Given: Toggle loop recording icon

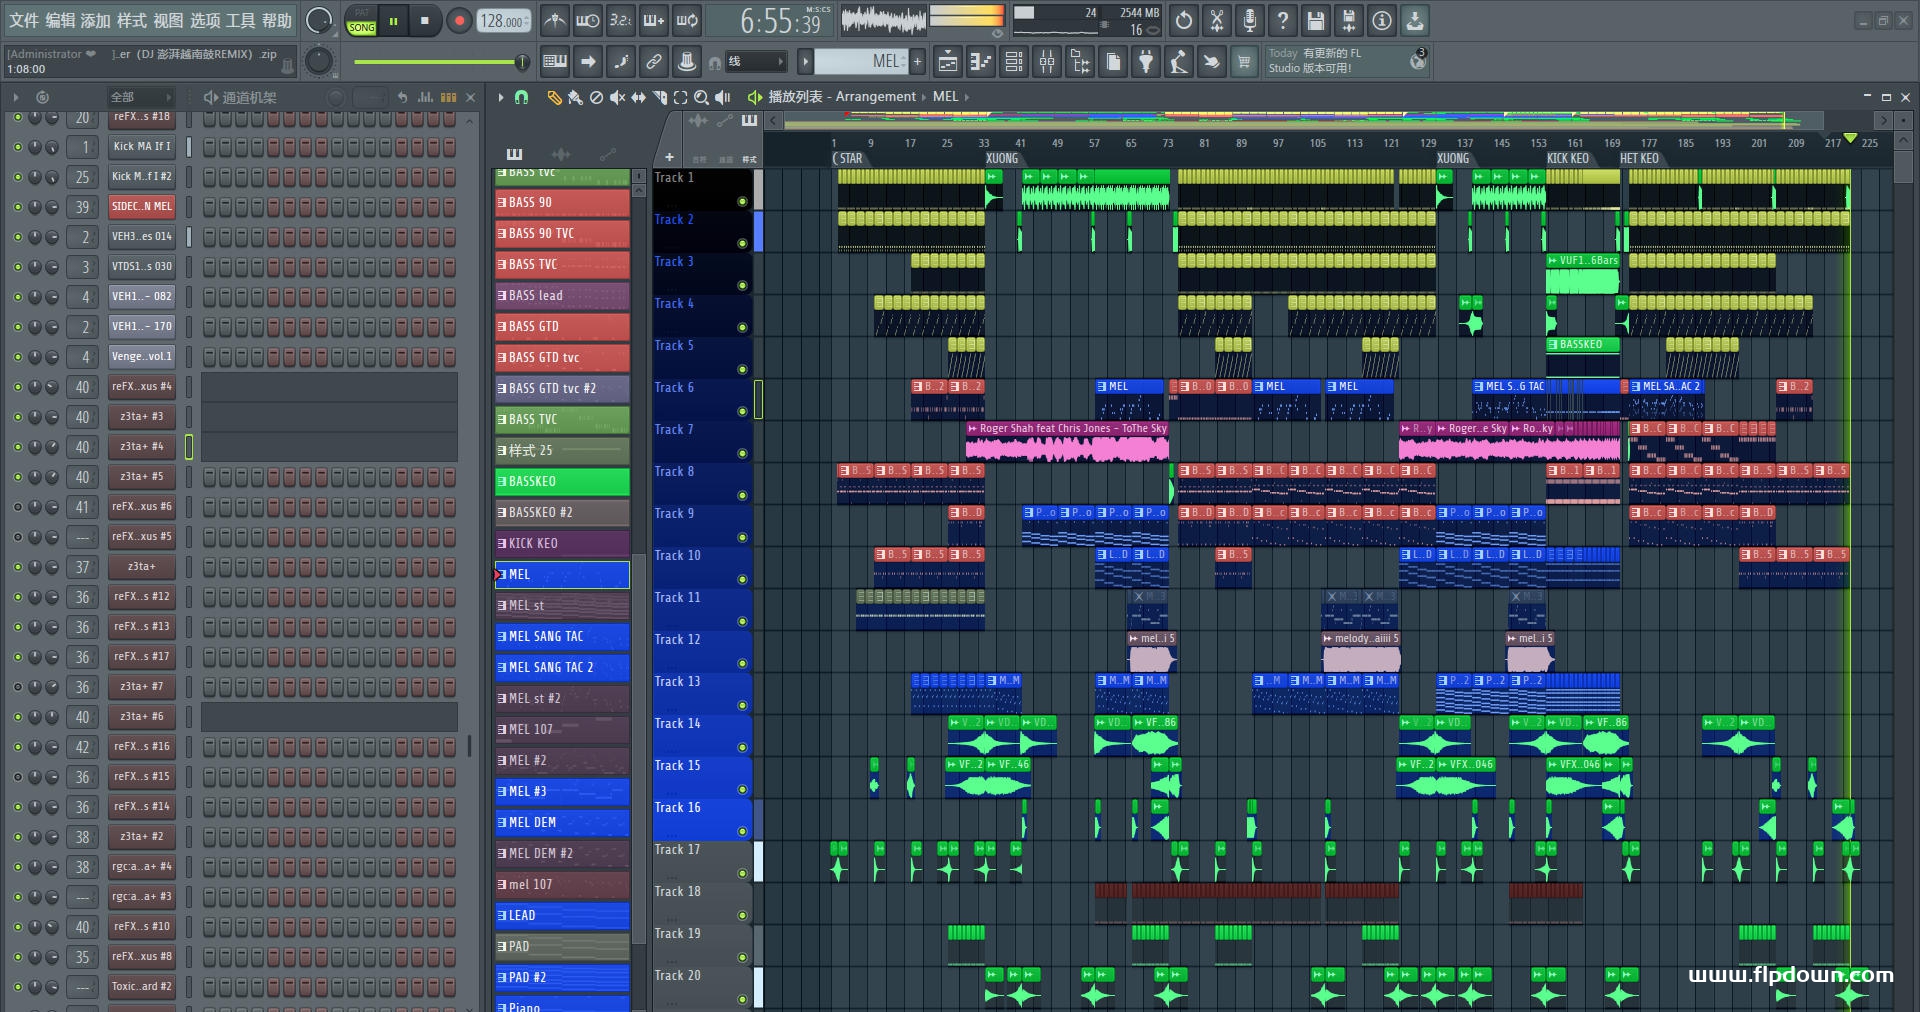Looking at the screenshot, I should 687,20.
